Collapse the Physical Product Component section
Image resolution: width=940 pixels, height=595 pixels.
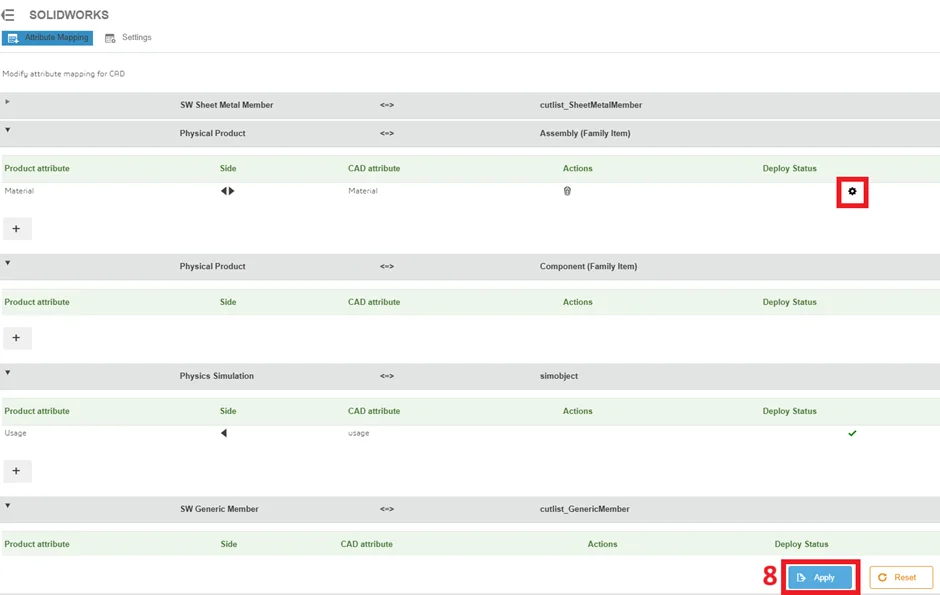coord(8,263)
